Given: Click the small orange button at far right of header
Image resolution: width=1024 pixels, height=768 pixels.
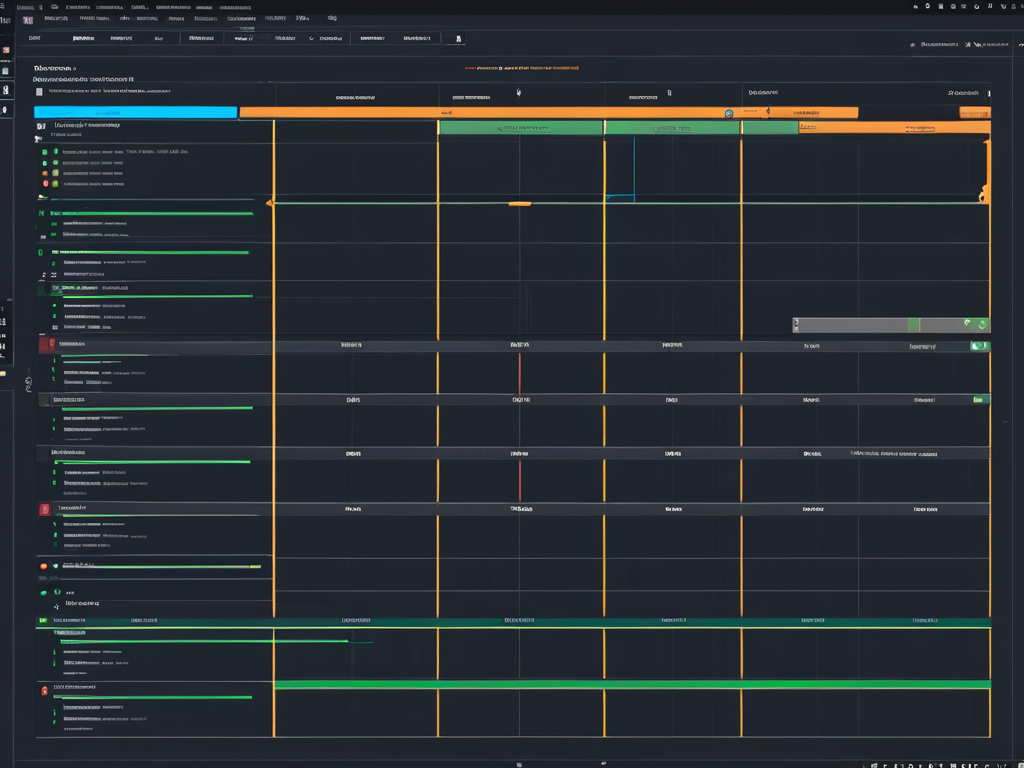Looking at the screenshot, I should coord(974,113).
